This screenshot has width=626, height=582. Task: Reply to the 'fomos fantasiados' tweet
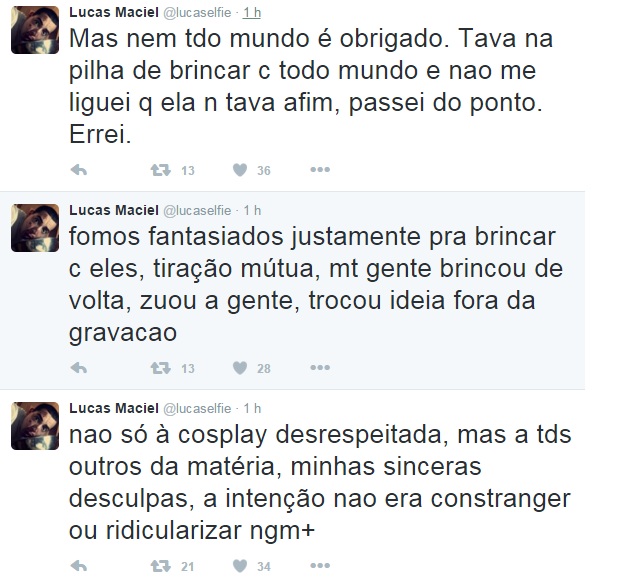(x=79, y=368)
